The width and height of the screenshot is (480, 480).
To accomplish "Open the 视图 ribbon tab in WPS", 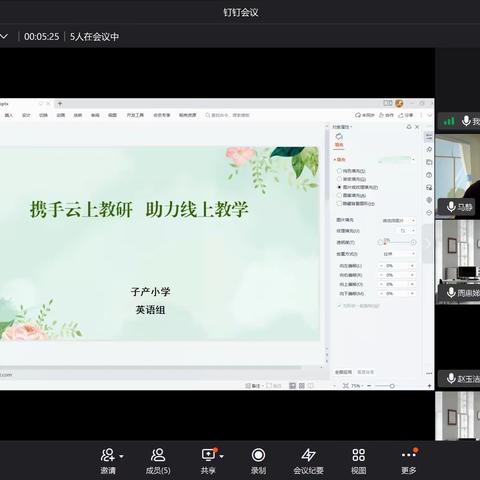I will pyautogui.click(x=112, y=115).
